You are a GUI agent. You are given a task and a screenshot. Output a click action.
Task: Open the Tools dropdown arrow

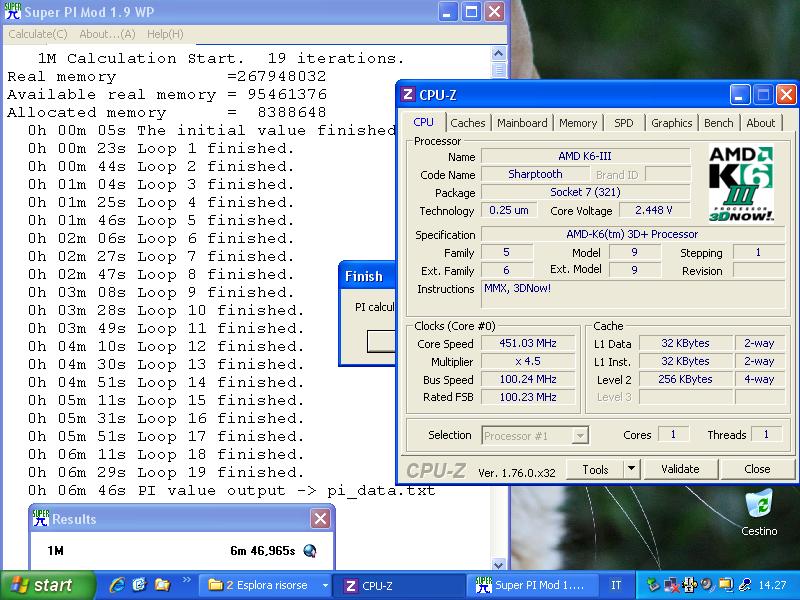point(631,469)
